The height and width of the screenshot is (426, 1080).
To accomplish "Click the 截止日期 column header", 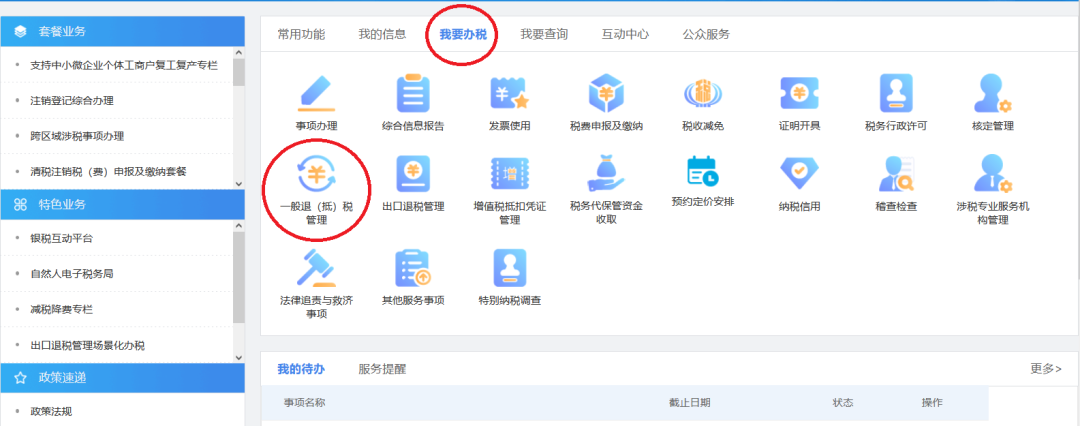I will (689, 403).
